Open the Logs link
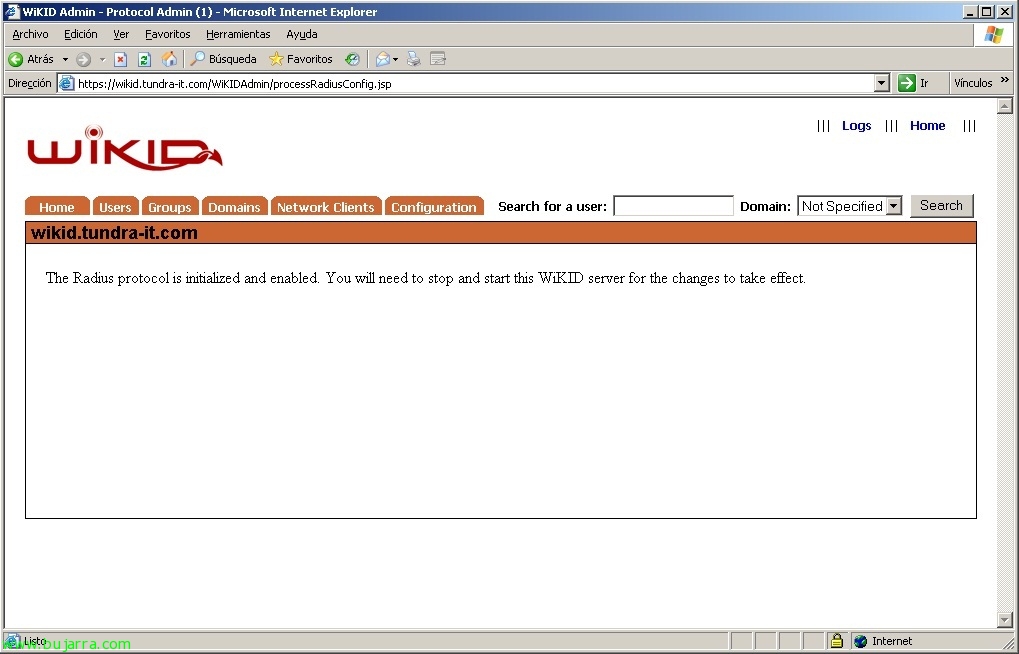Screen dimensions: 1019x654 857,125
